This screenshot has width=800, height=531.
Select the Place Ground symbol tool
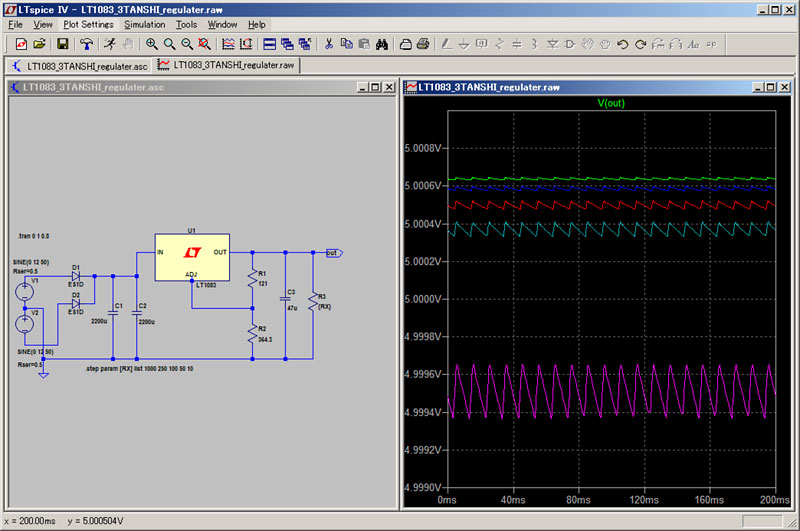tap(464, 44)
